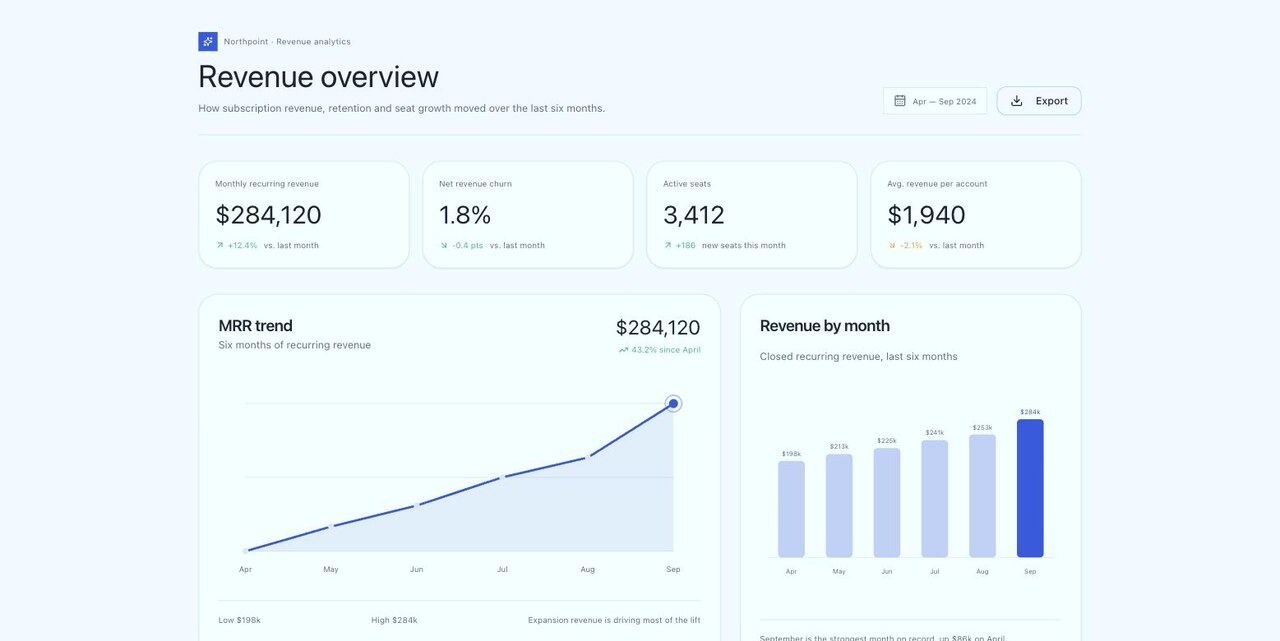Click the download icon on Export
This screenshot has height=641, width=1280.
pyautogui.click(x=1017, y=101)
